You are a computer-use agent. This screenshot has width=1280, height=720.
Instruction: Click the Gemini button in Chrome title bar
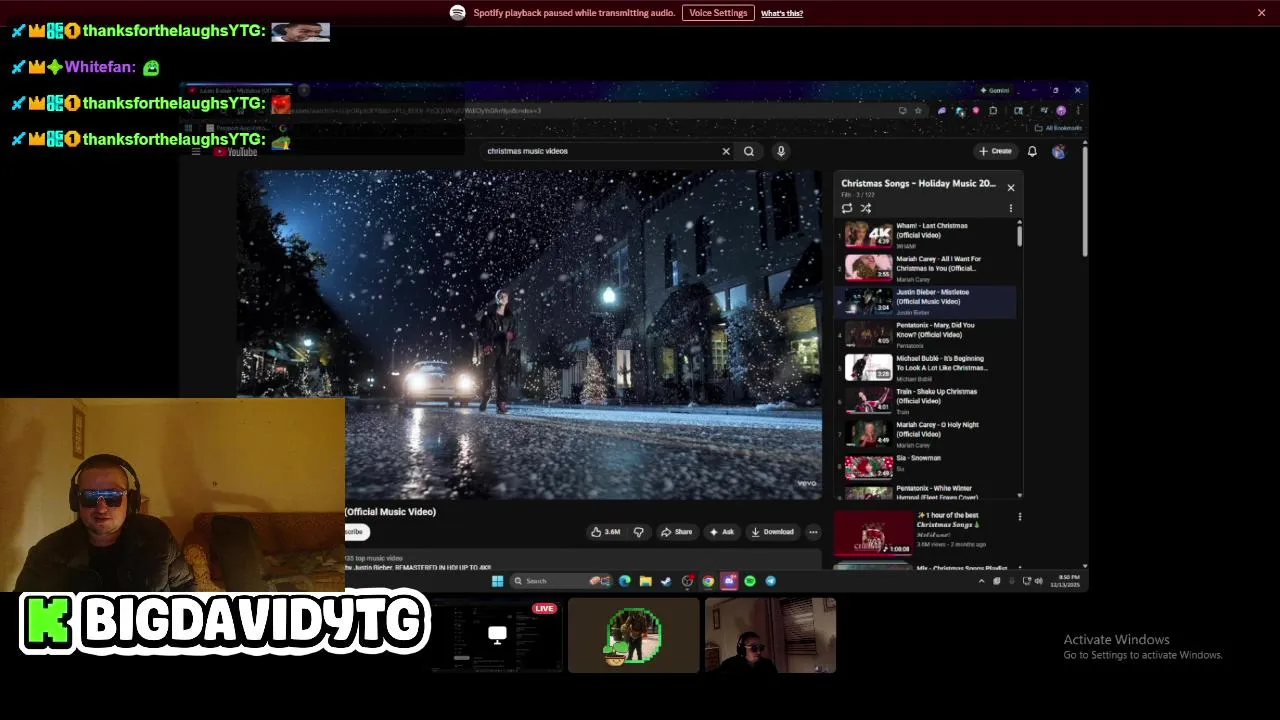(x=995, y=90)
